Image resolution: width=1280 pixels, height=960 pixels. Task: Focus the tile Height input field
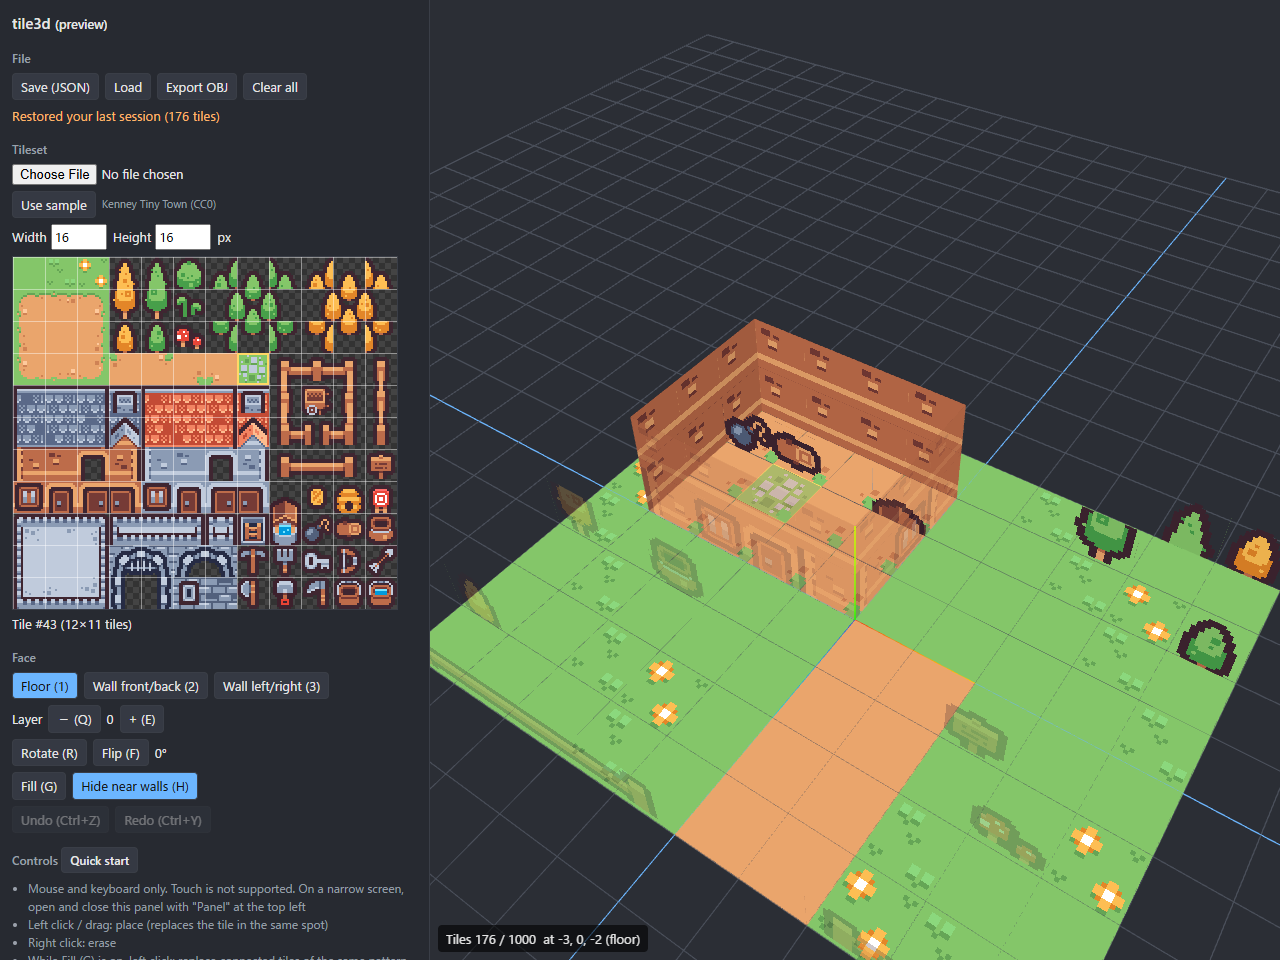[x=183, y=237]
